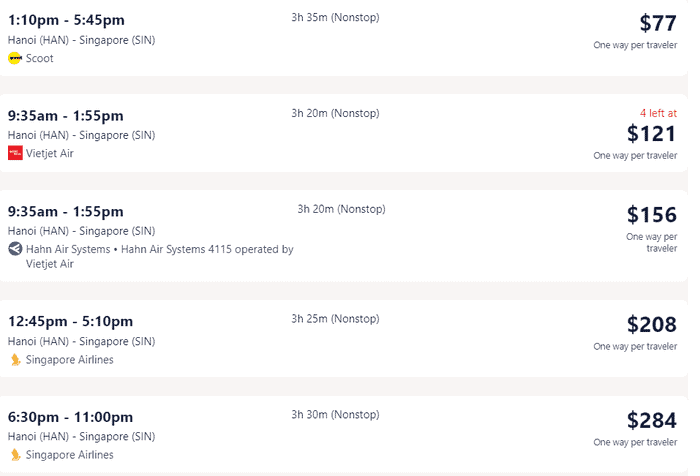Click Singapore Airlines logo on 12:45pm flight
This screenshot has width=700, height=476.
coord(16,359)
